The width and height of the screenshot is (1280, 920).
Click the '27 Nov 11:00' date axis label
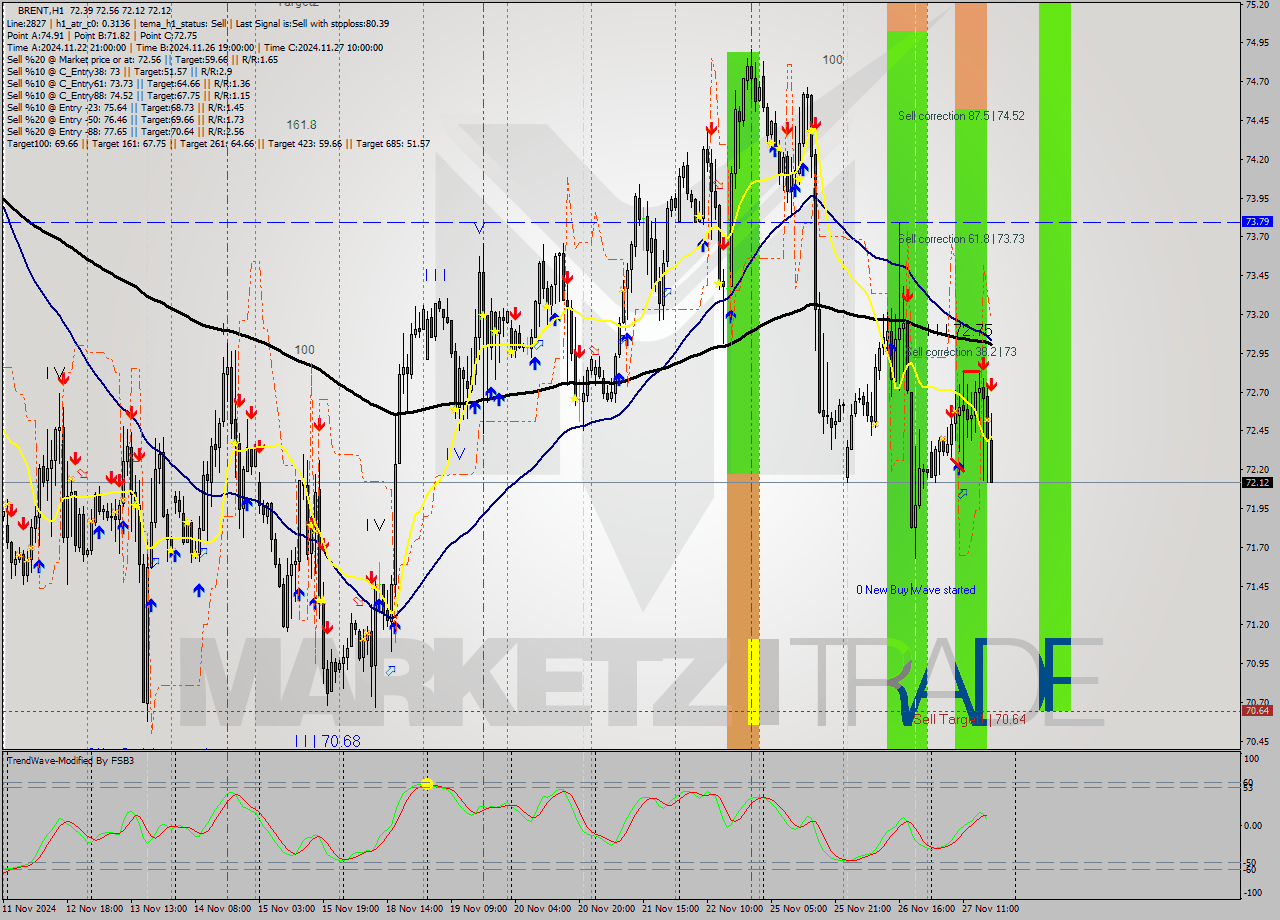(x=990, y=909)
